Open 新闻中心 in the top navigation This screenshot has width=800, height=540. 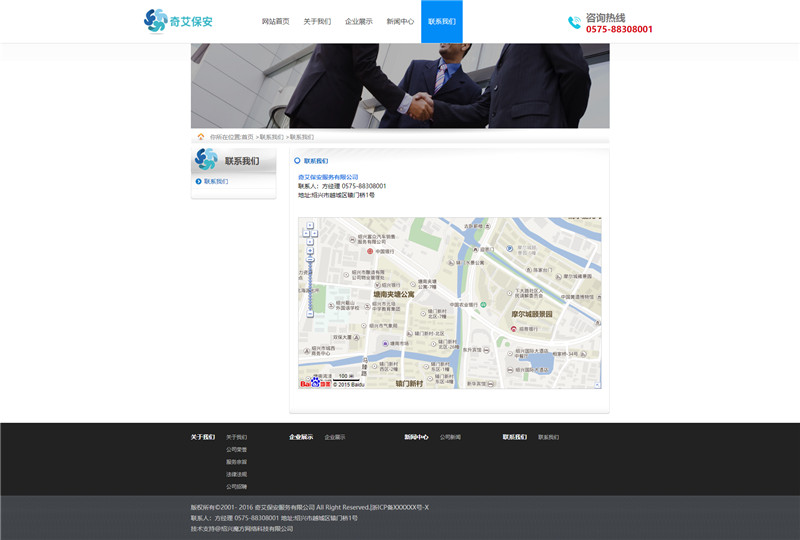pyautogui.click(x=400, y=21)
